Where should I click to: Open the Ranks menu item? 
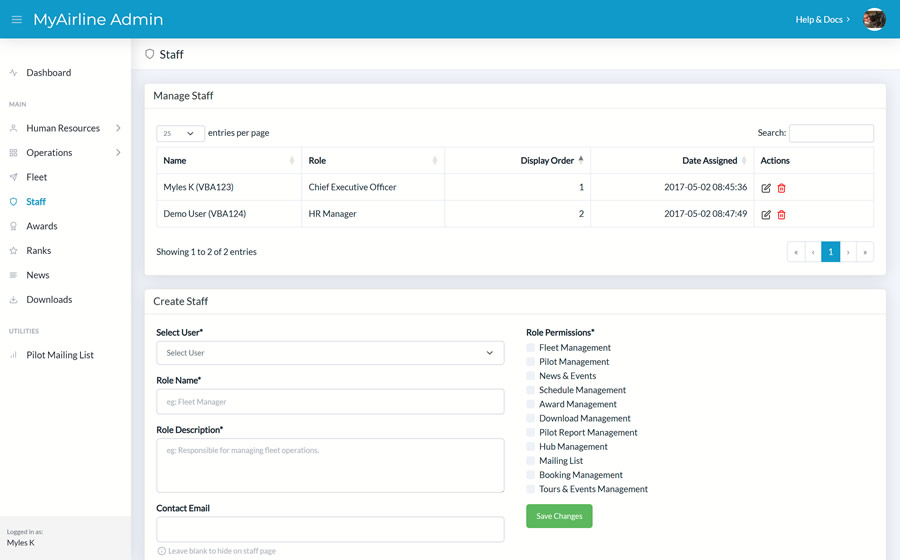[38, 251]
